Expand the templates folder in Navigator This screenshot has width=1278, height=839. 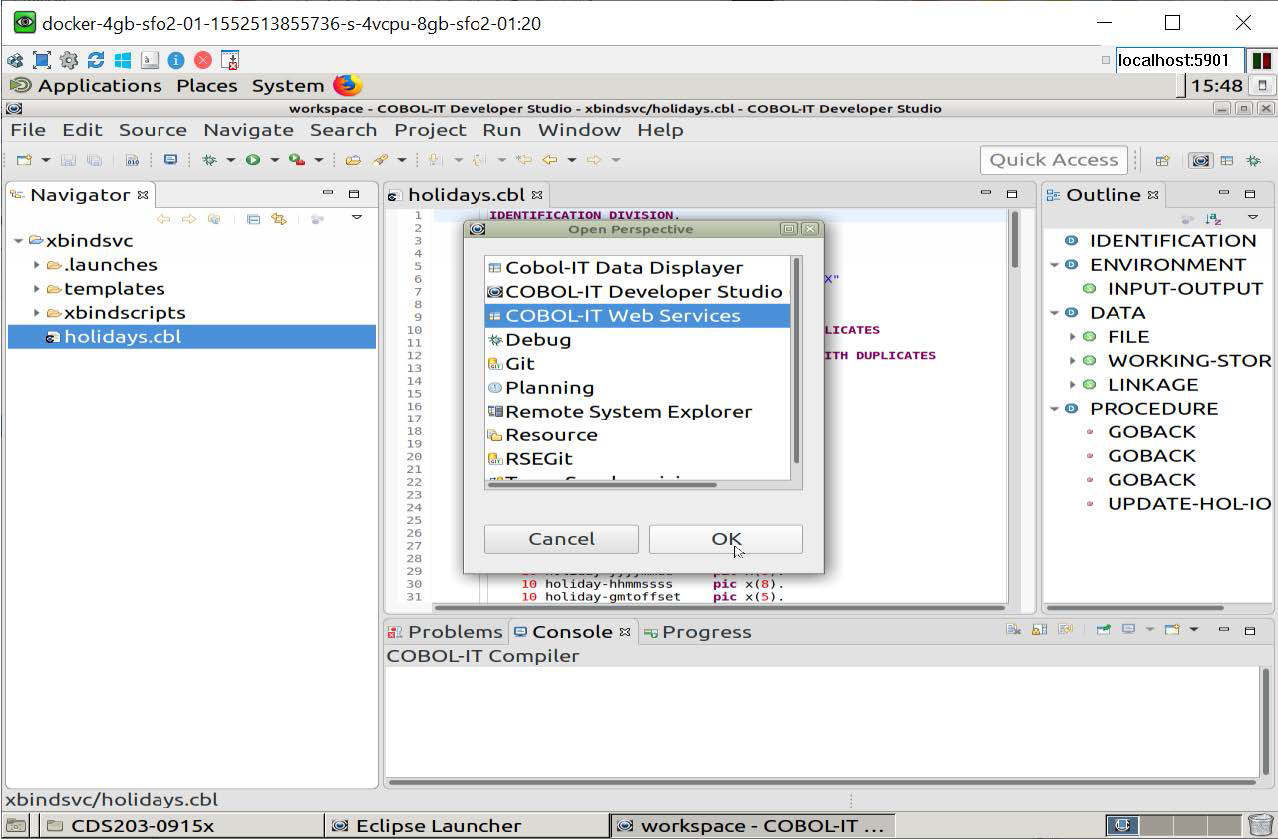tap(37, 289)
